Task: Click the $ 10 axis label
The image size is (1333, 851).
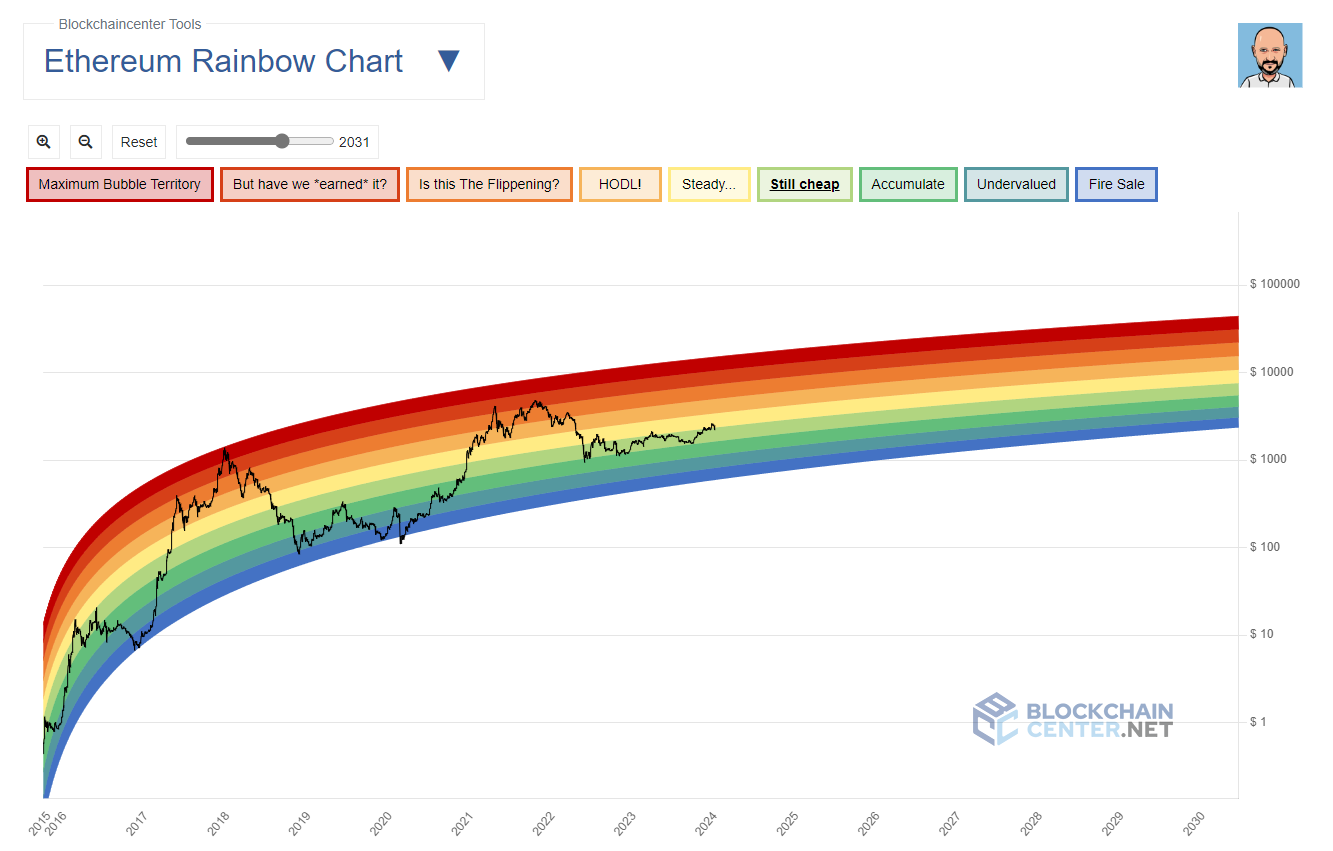Action: [1263, 634]
